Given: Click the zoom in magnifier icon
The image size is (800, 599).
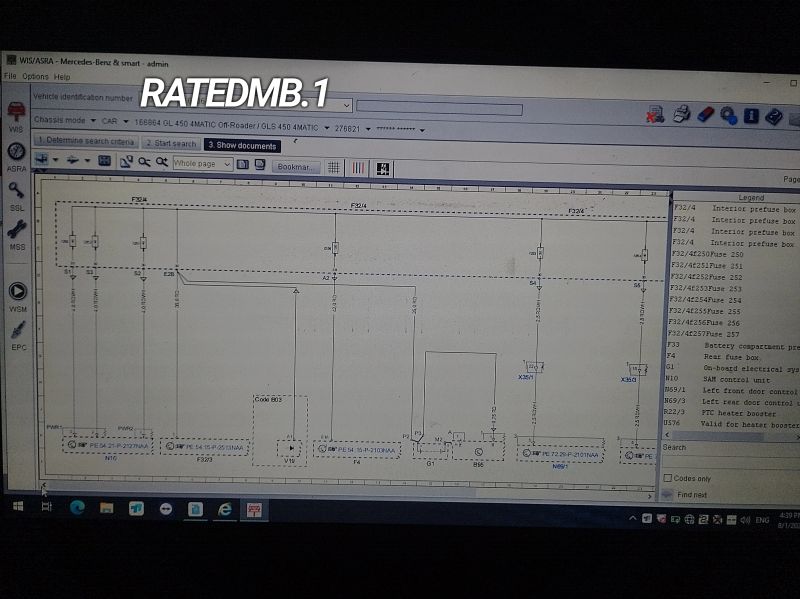Looking at the screenshot, I should [x=162, y=162].
